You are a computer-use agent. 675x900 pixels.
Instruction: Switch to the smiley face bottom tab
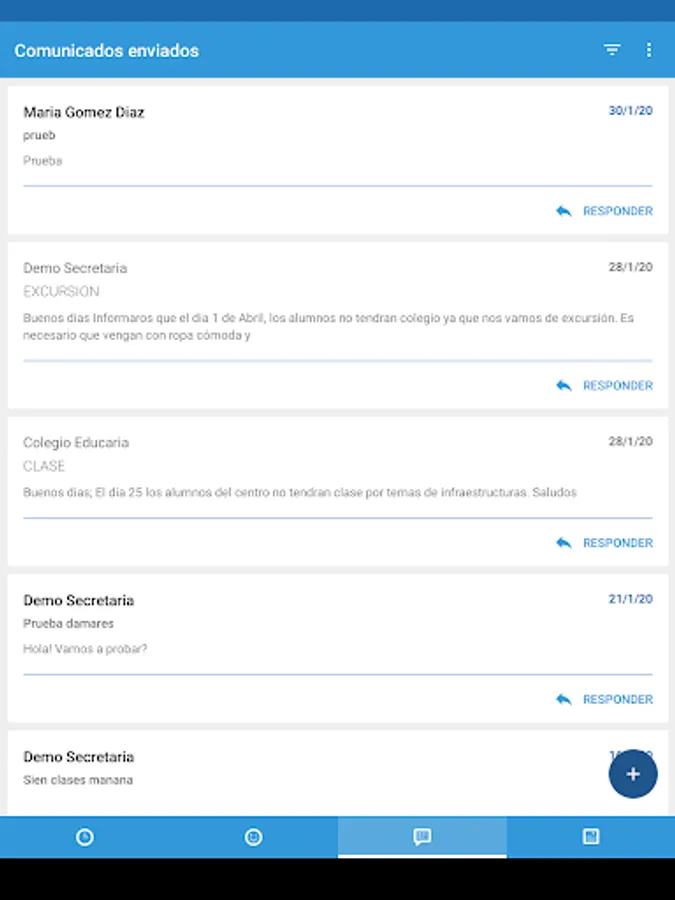(254, 837)
